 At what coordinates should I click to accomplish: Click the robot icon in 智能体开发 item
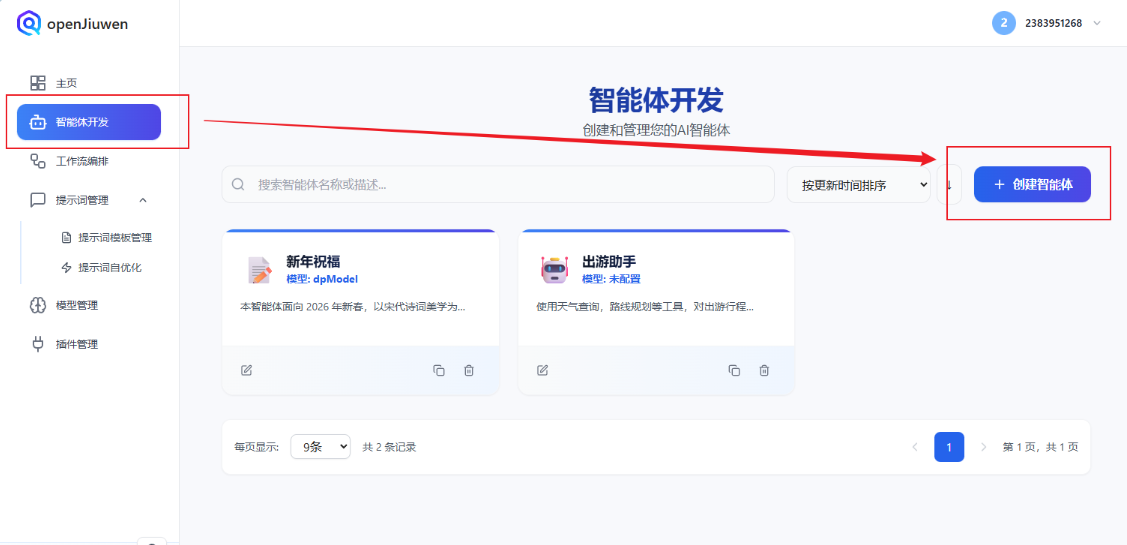pyautogui.click(x=37, y=122)
